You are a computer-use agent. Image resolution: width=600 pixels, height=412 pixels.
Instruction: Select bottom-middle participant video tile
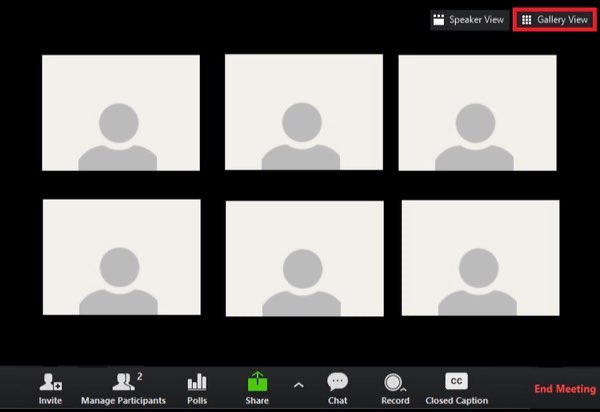305,259
